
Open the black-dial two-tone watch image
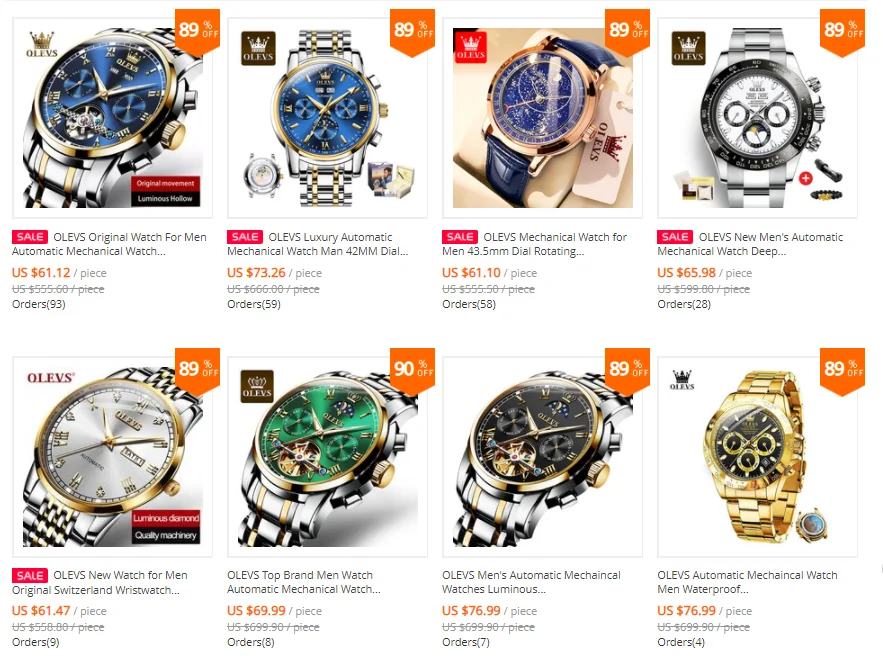tap(543, 457)
